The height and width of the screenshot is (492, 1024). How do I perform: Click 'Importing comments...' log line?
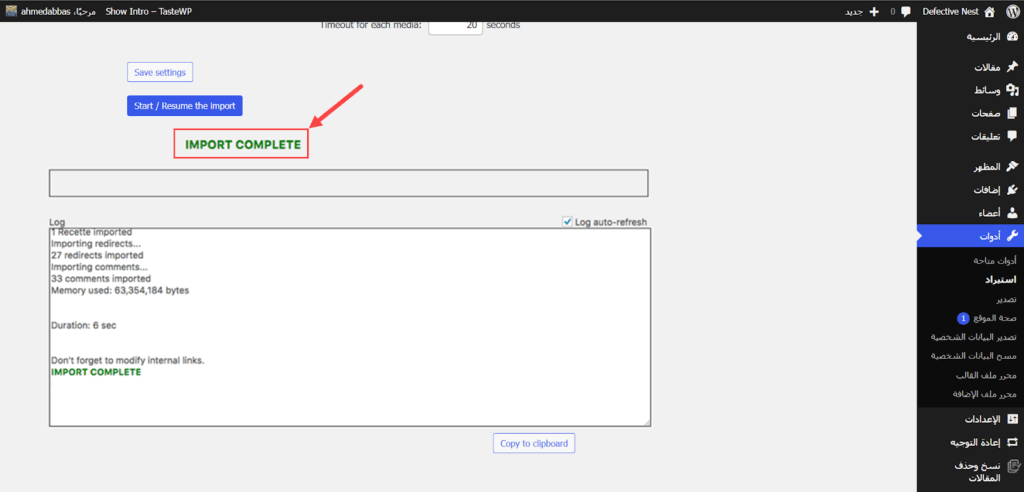pyautogui.click(x=99, y=267)
